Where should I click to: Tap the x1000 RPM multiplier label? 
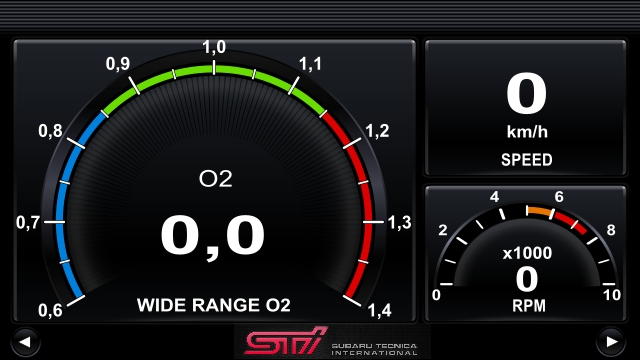click(527, 253)
